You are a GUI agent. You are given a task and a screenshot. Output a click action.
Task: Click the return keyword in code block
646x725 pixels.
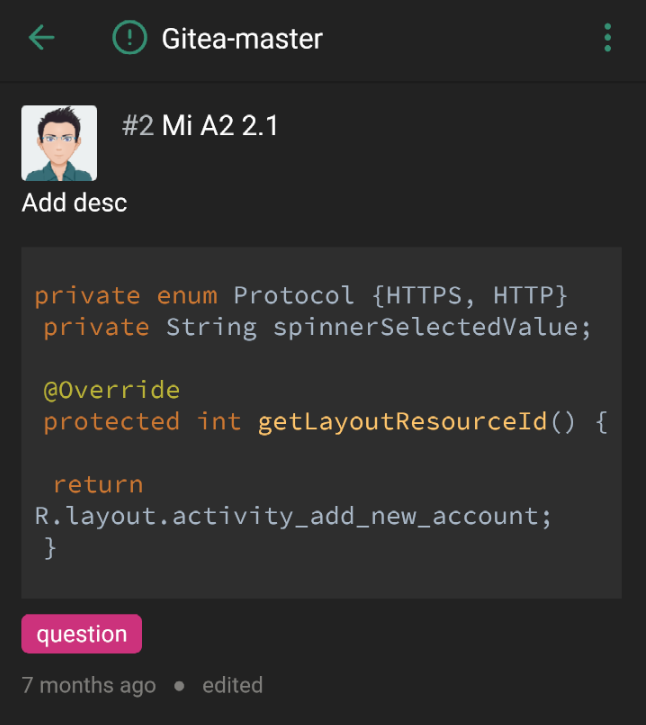point(98,485)
